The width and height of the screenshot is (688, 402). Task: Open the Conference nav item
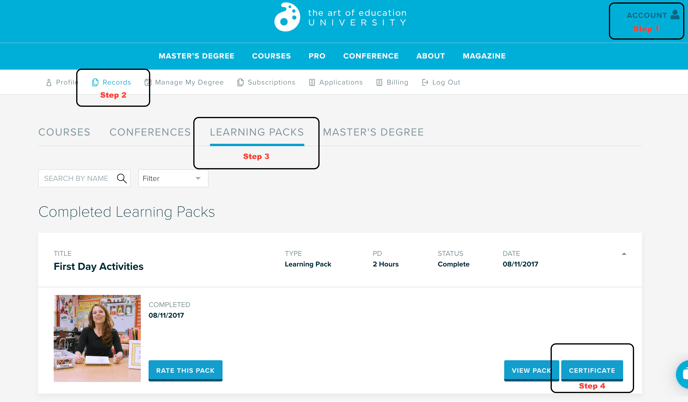pos(371,56)
